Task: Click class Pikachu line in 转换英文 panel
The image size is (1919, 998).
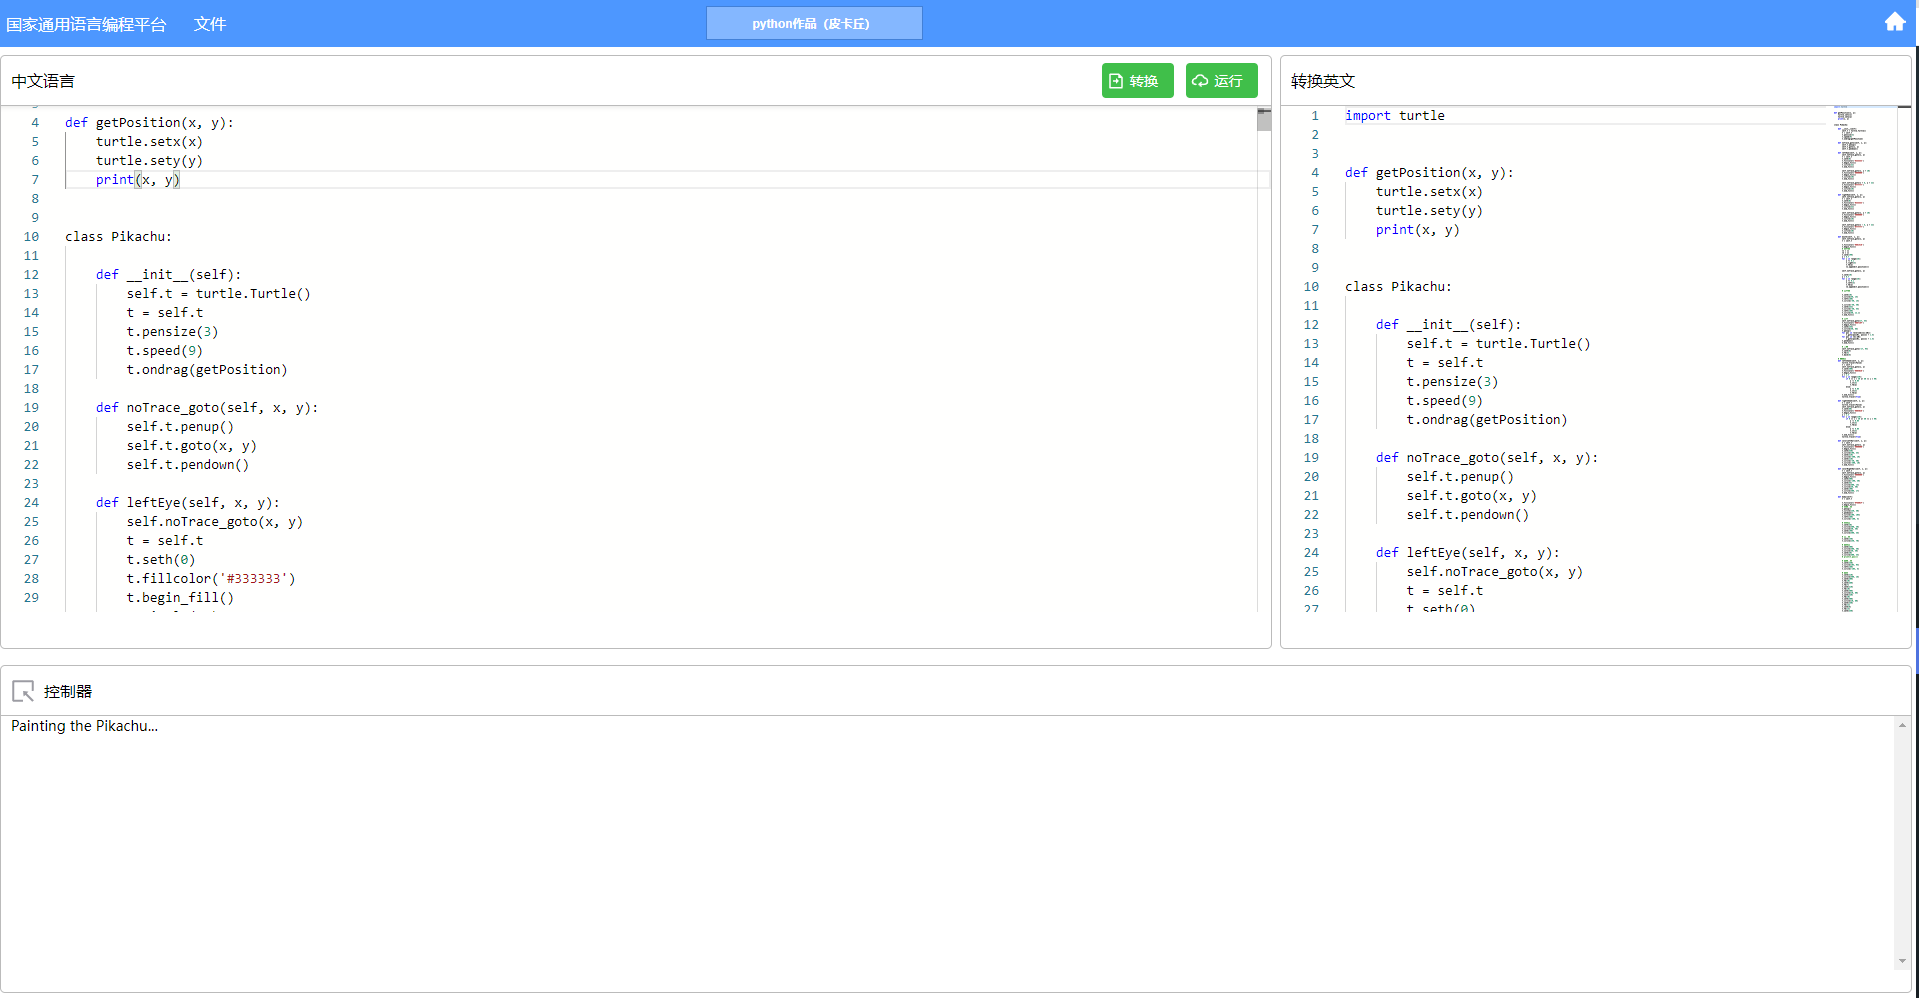Action: pos(1397,287)
